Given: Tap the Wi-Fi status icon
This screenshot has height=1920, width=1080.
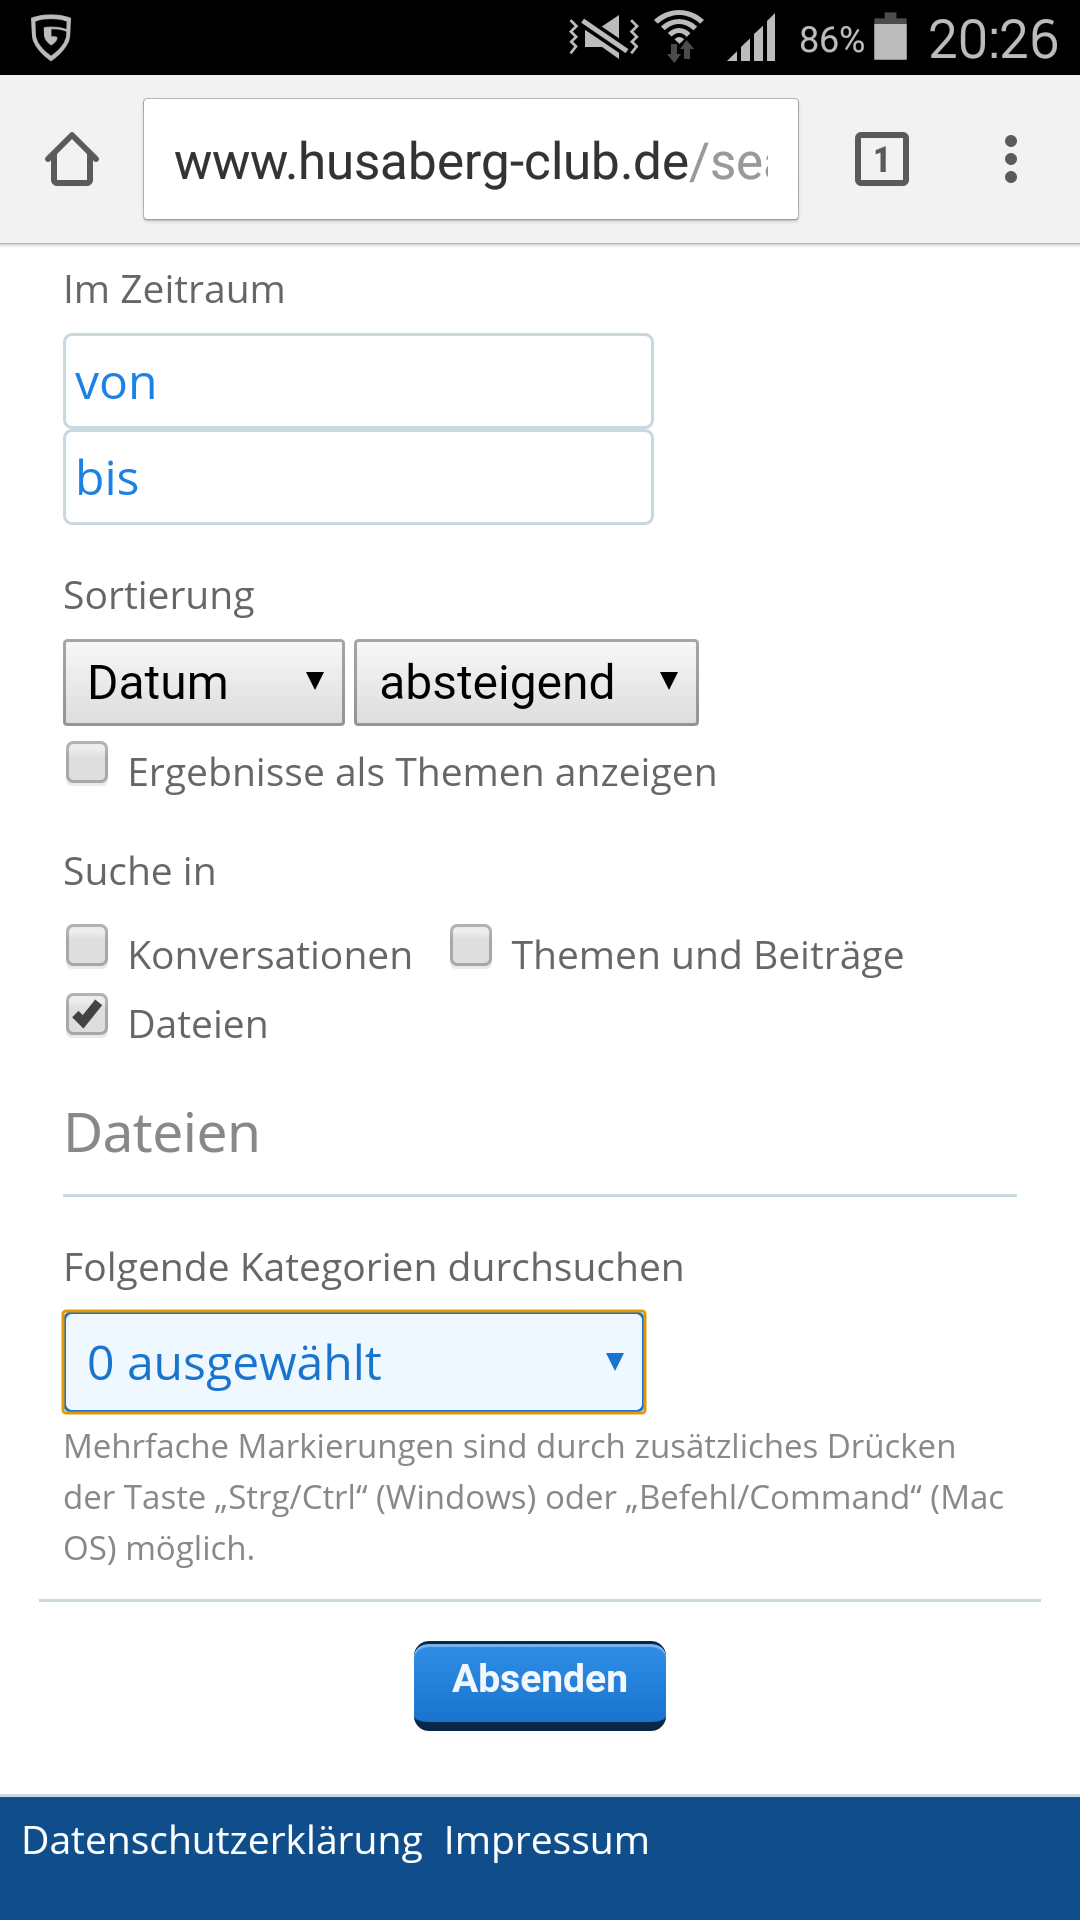Looking at the screenshot, I should coord(680,38).
